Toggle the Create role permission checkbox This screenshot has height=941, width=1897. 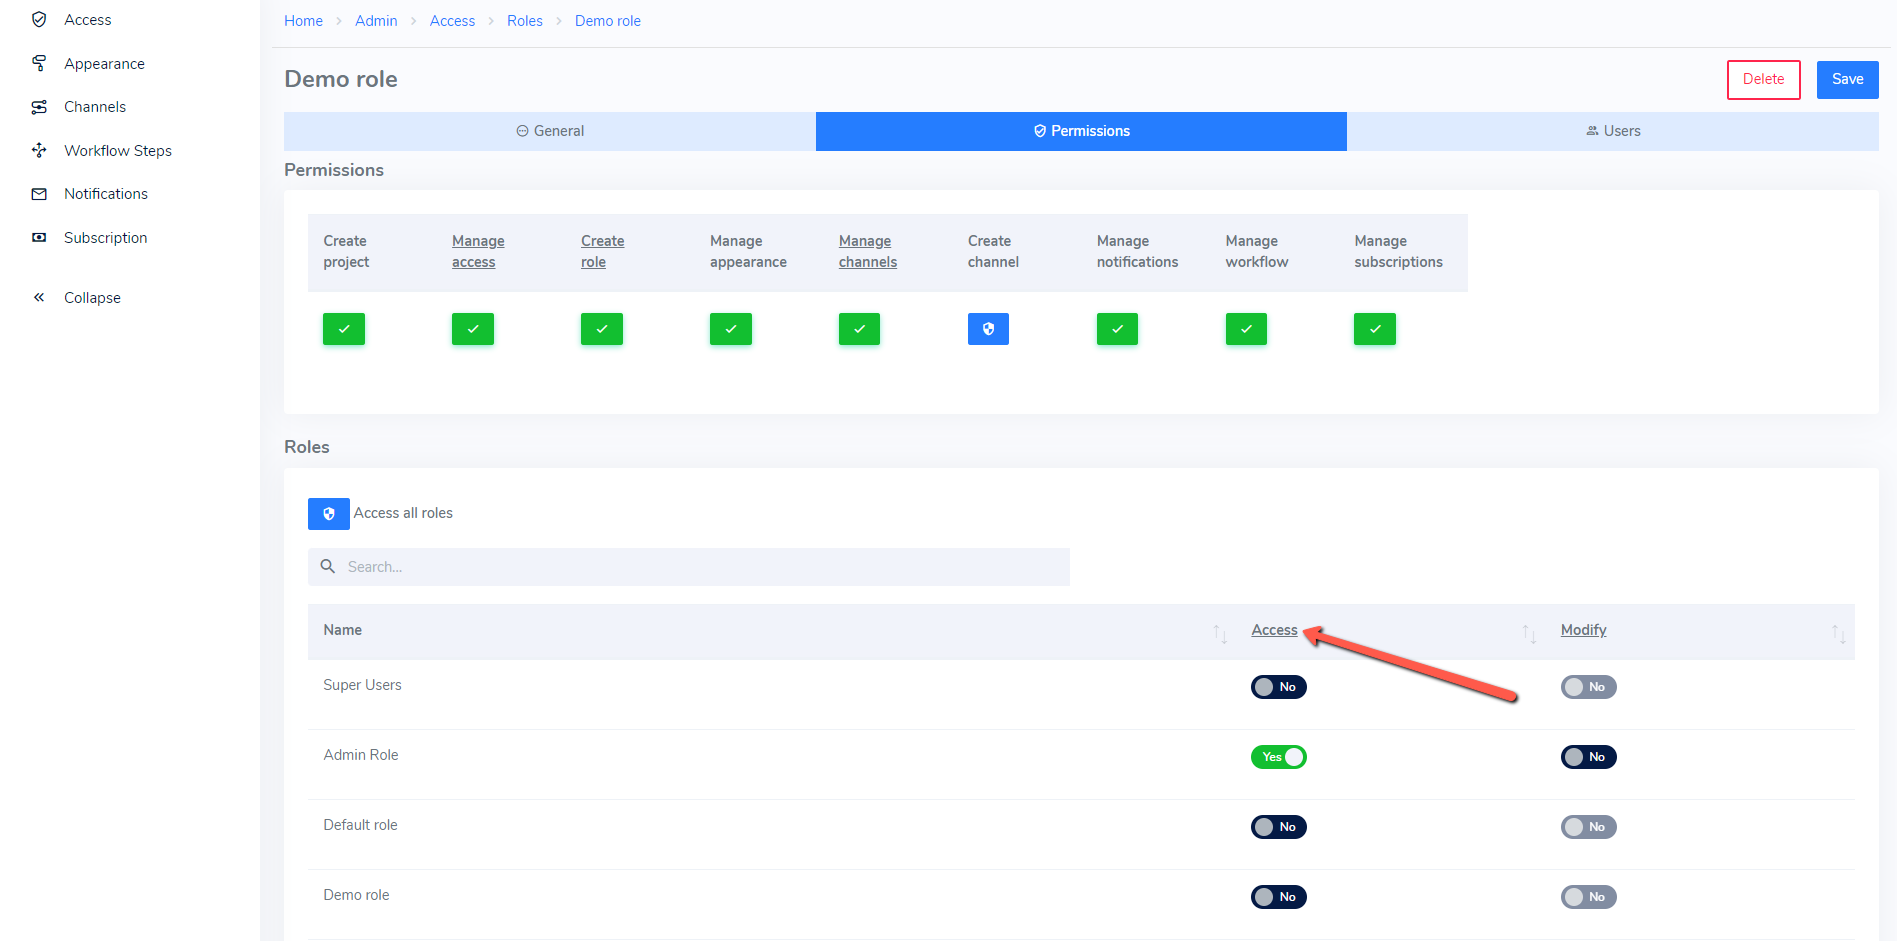(x=602, y=329)
